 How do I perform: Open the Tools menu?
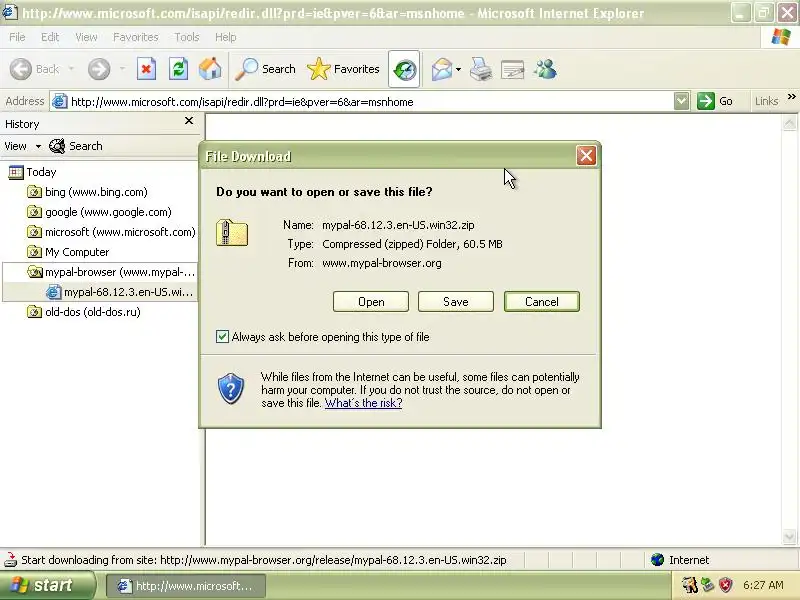click(x=187, y=37)
